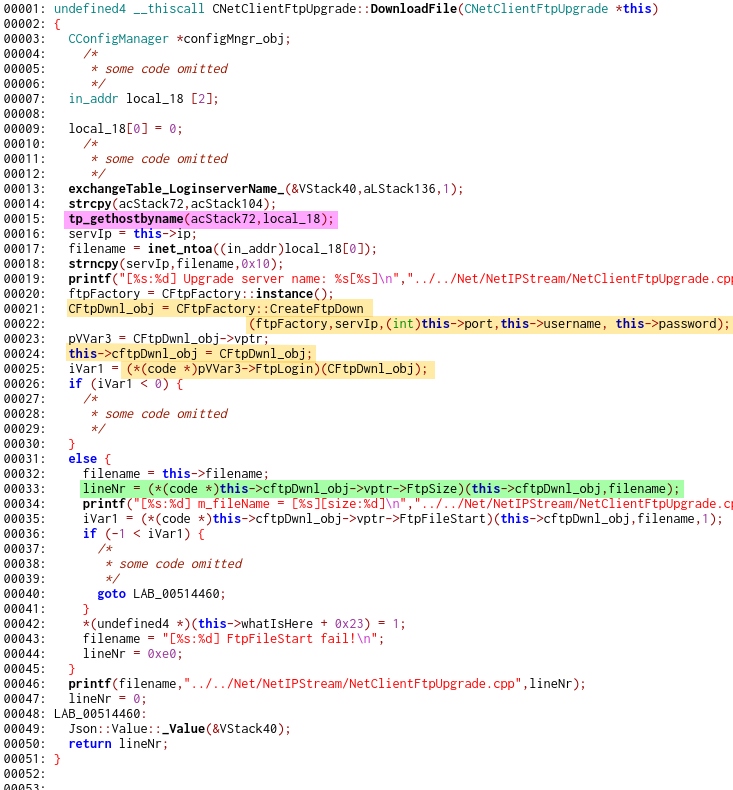The width and height of the screenshot is (733, 790).
Task: Click this->username argument on line 22
Action: click(x=551, y=323)
